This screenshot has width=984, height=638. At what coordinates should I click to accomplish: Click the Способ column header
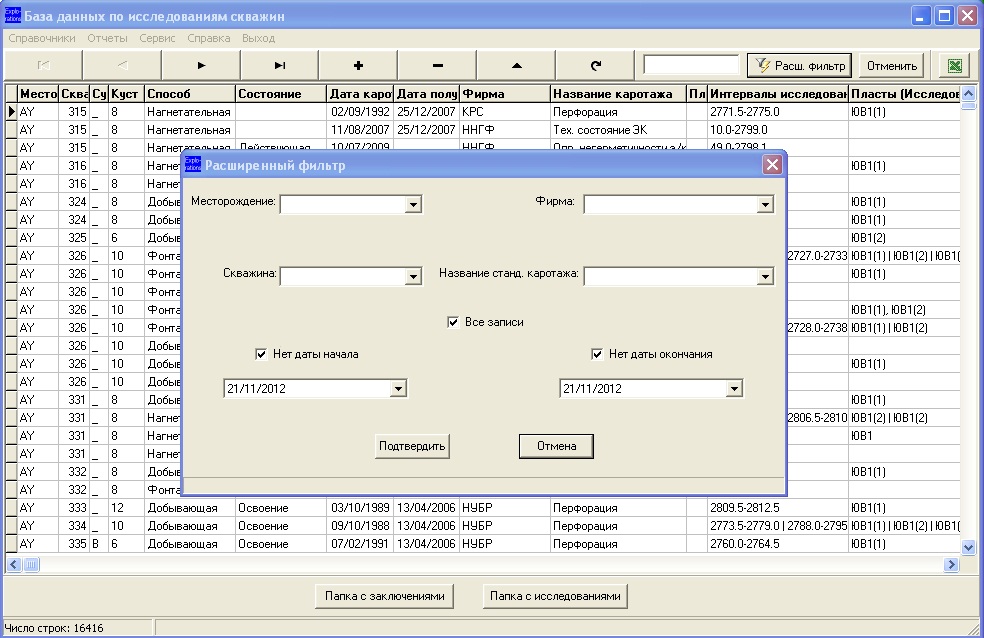tap(190, 94)
